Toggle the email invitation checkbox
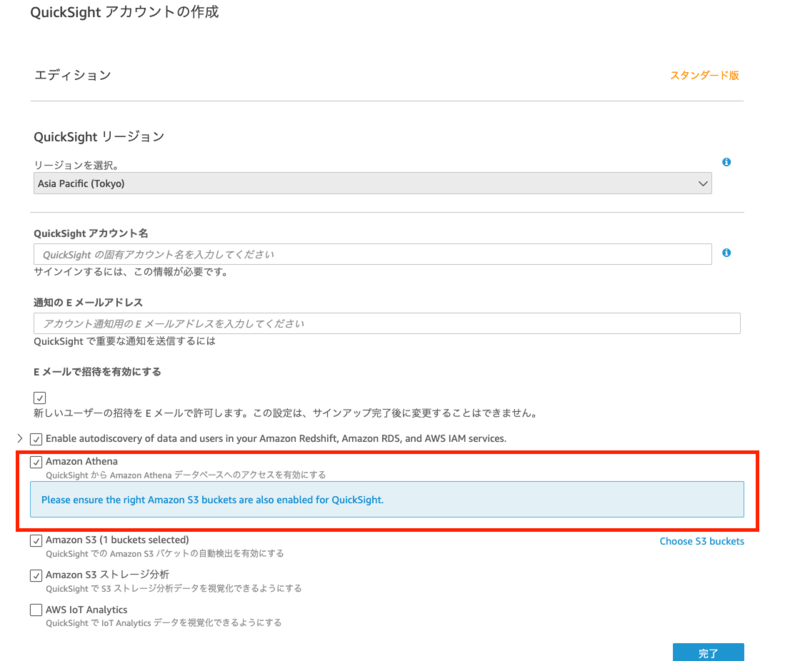The height and width of the screenshot is (661, 800). [40, 398]
